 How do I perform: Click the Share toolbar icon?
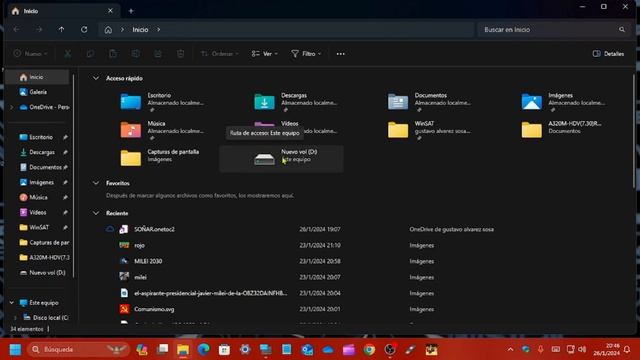[158, 53]
